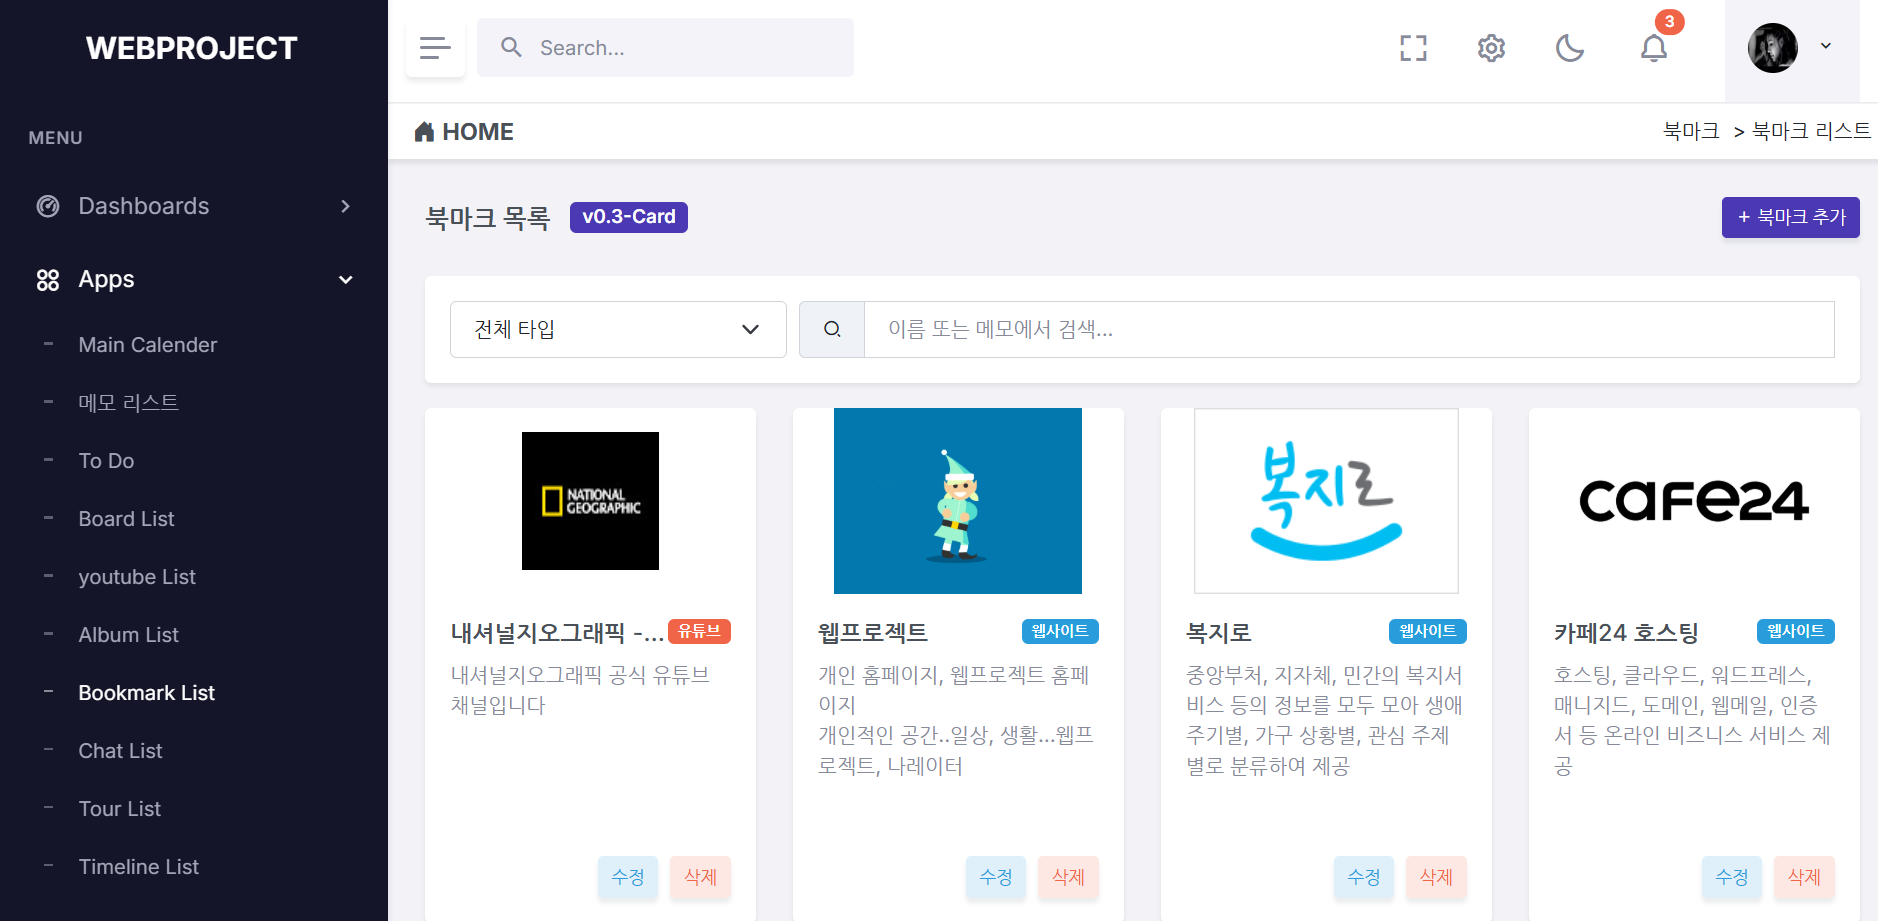Click 웹사이트 badge on 웹프로젝트 card
This screenshot has width=1878, height=921.
(x=1060, y=631)
